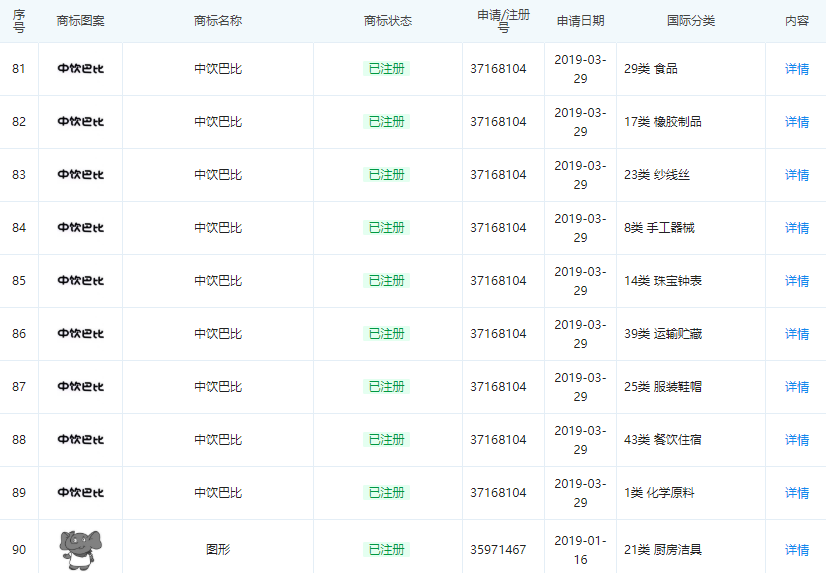View 详情 of 8类 手工器械 entry
Viewport: 826px width, 573px height.
click(796, 228)
